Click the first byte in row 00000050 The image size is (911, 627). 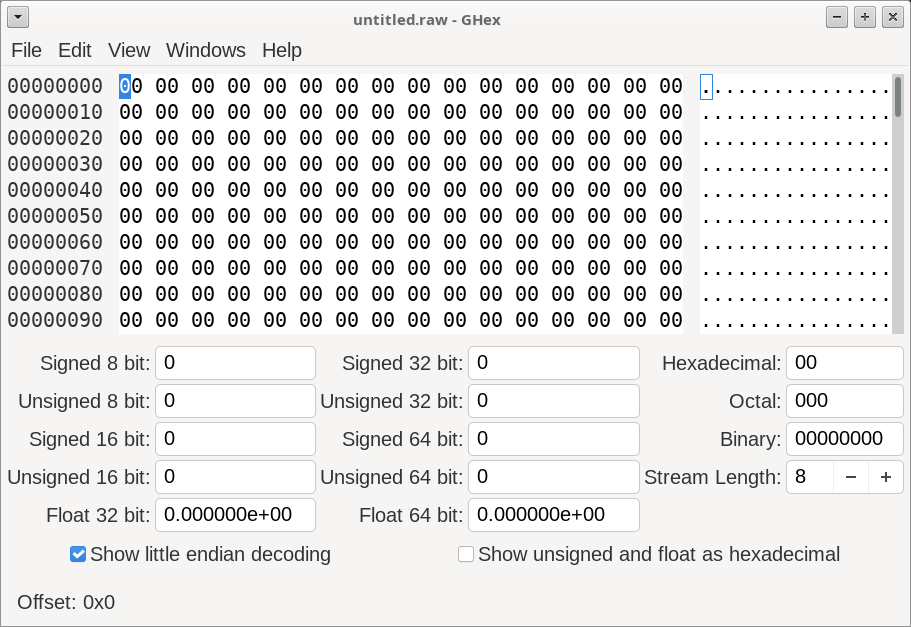point(131,216)
